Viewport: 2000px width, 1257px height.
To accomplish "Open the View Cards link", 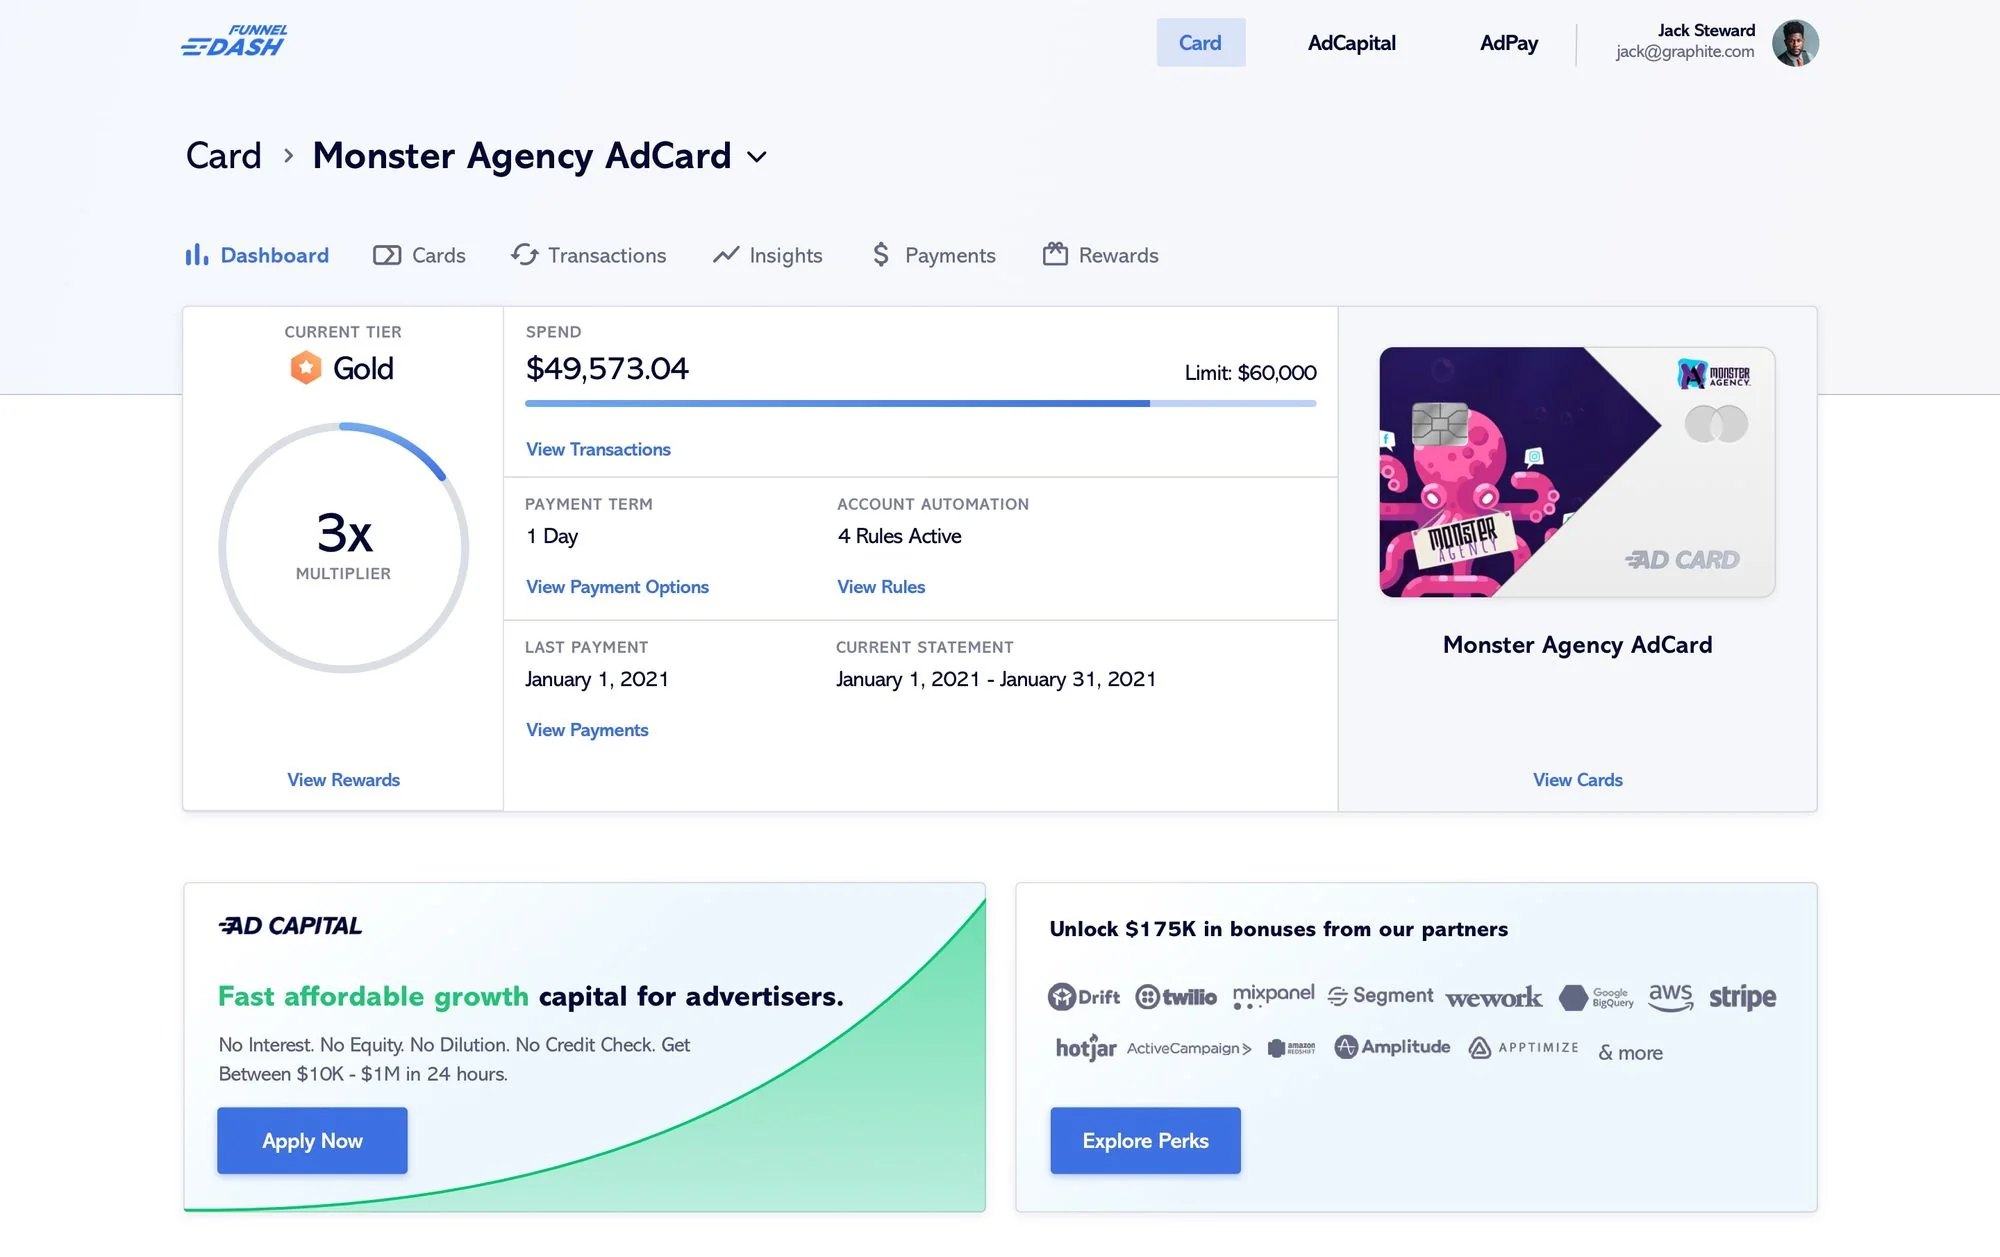I will click(x=1577, y=780).
